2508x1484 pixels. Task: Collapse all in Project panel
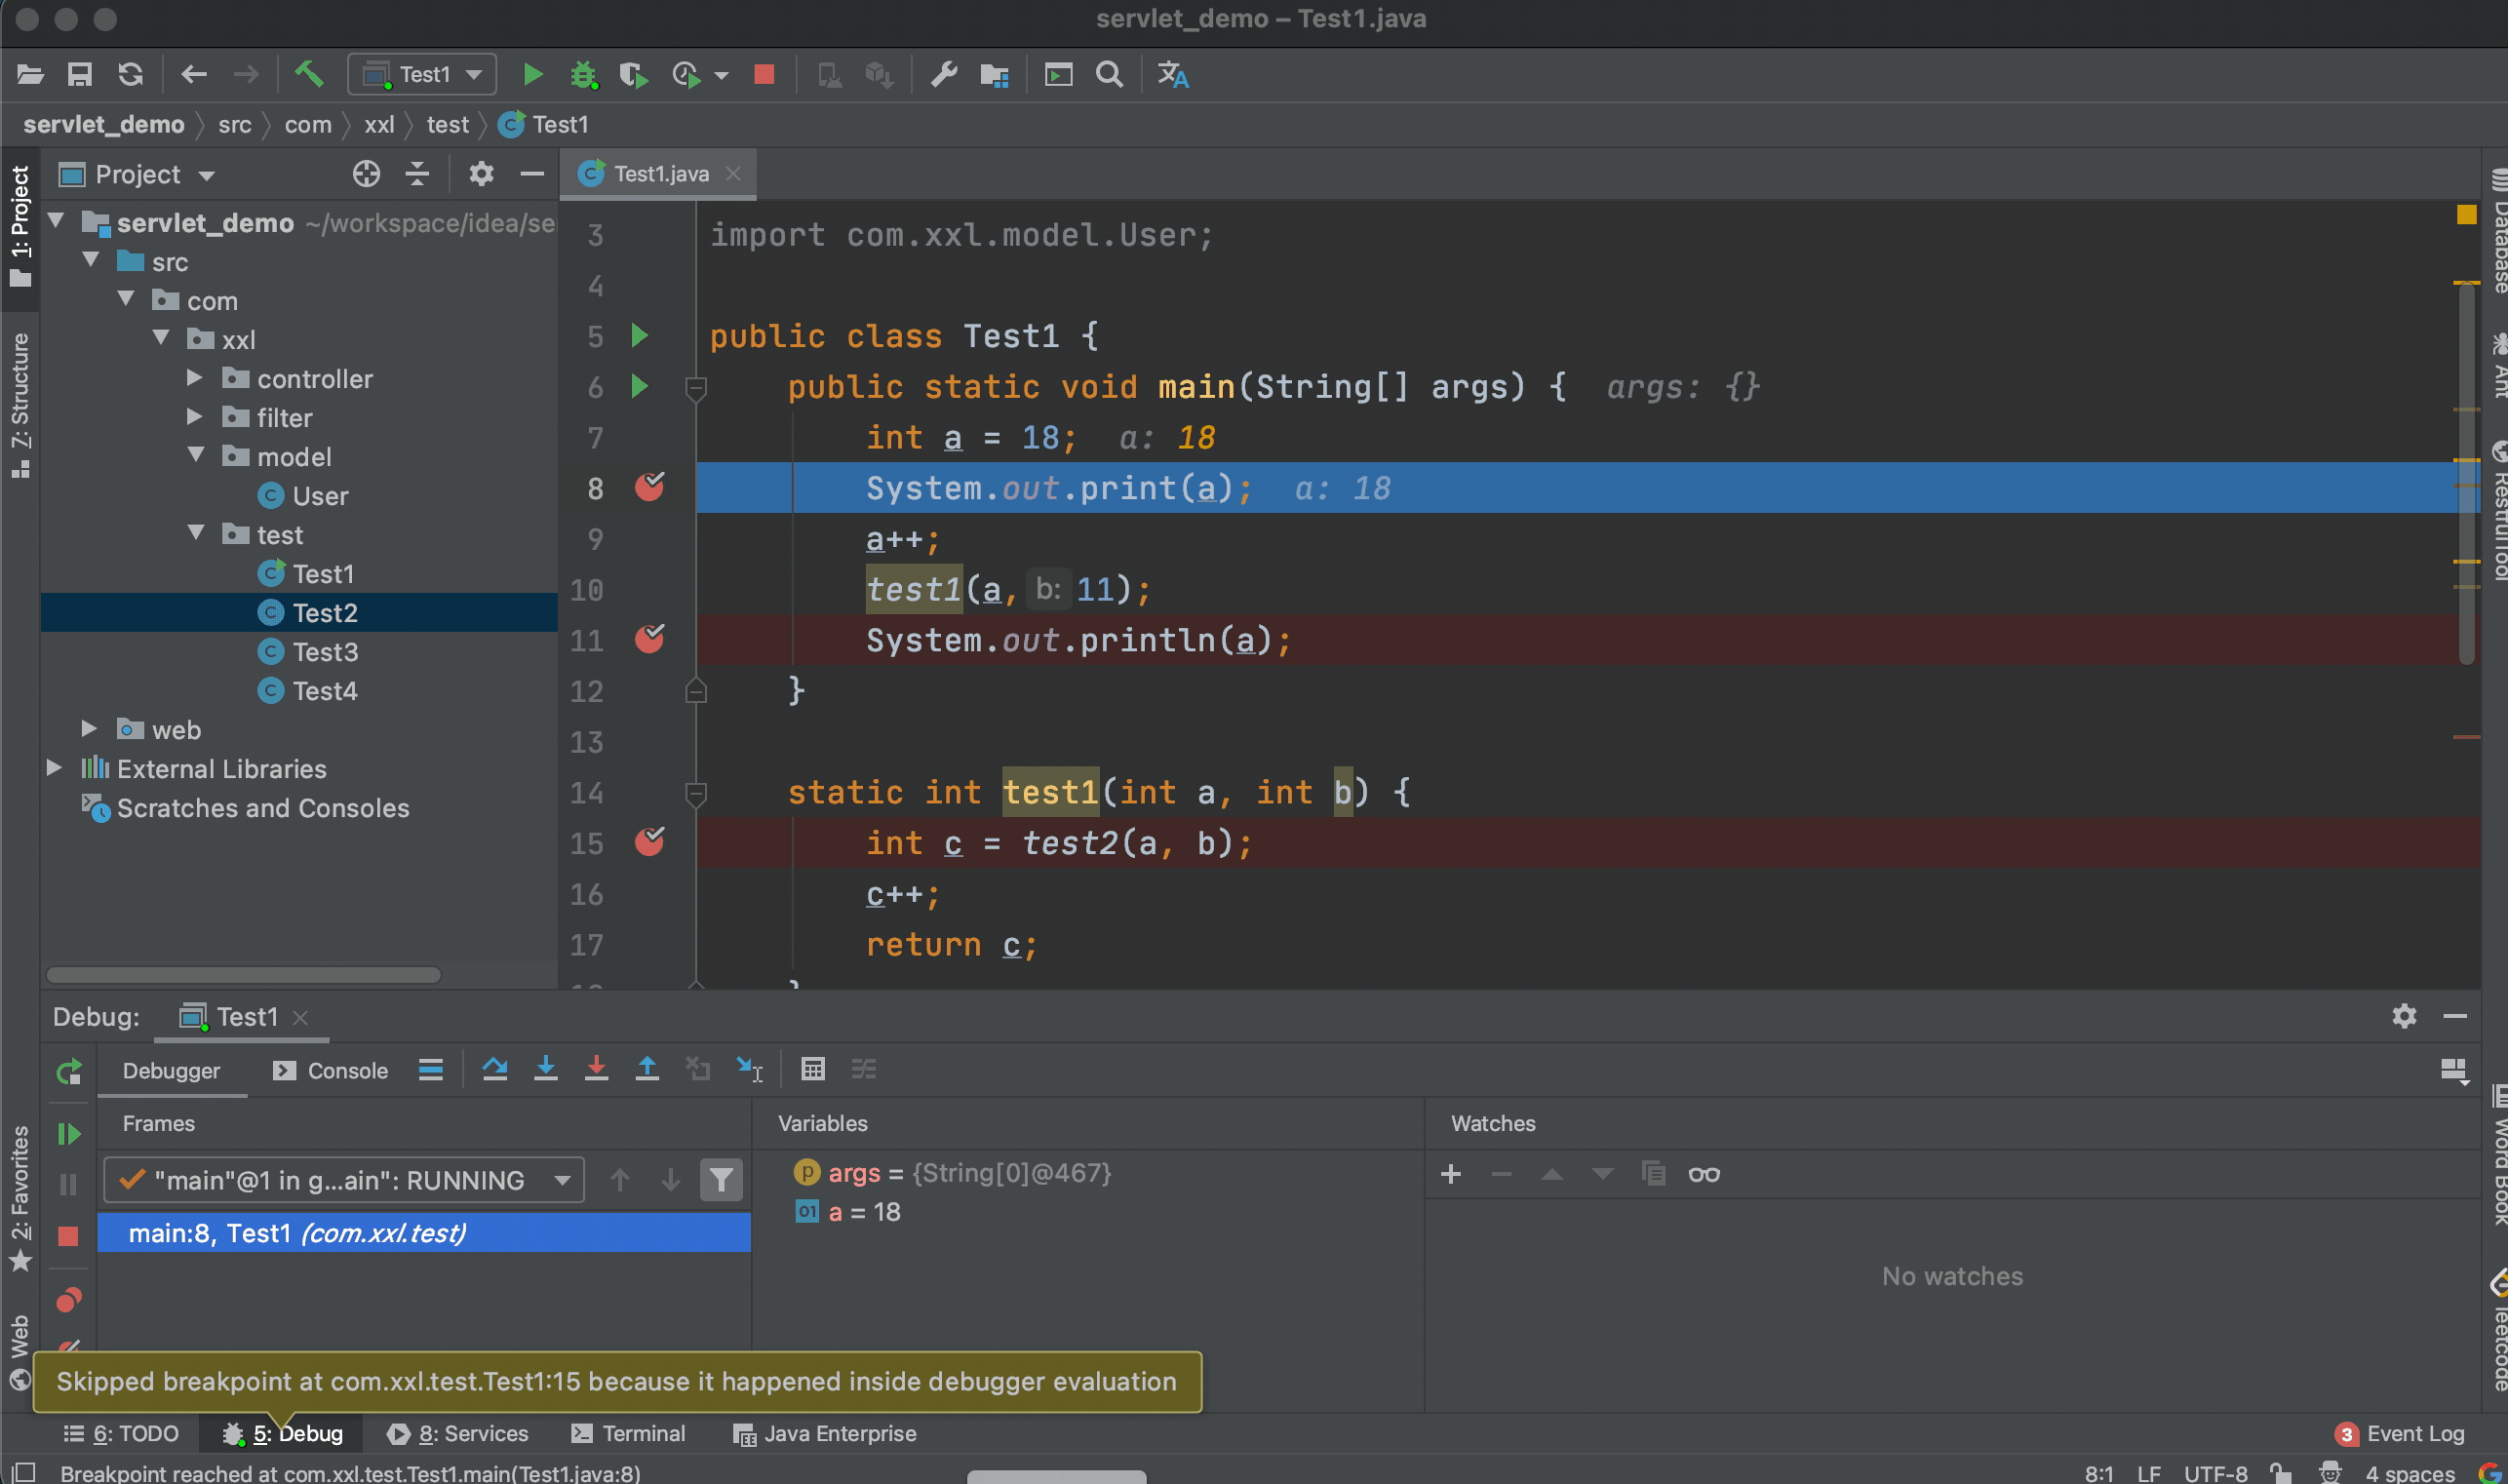(x=417, y=174)
